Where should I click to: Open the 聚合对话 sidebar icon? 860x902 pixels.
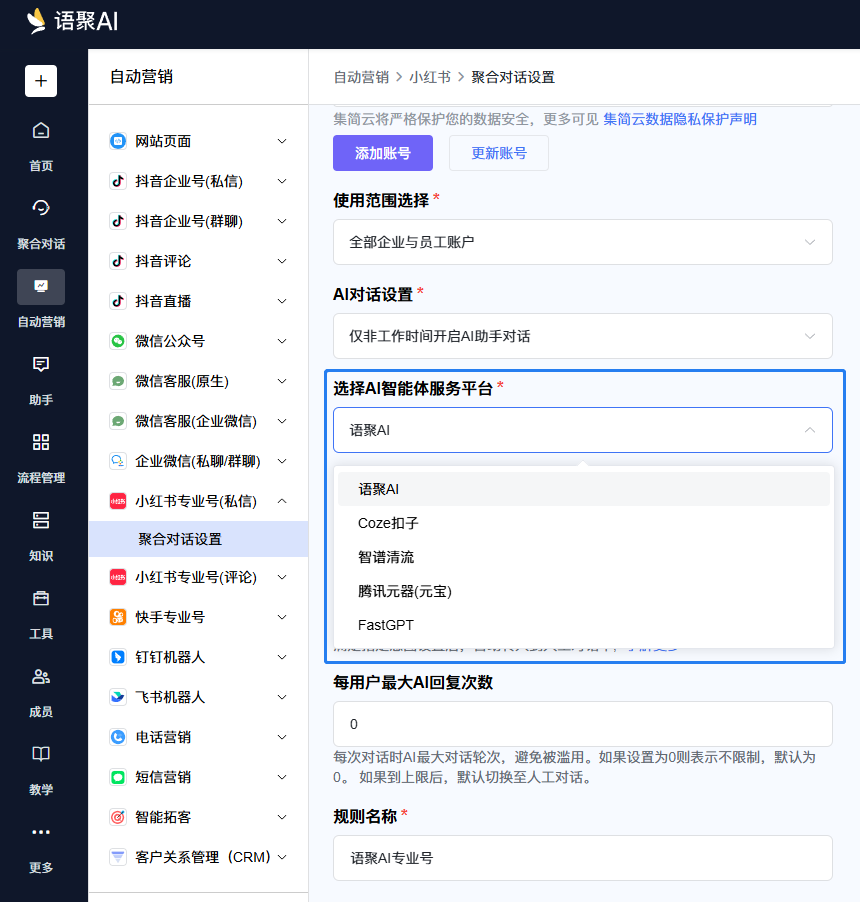click(x=41, y=208)
